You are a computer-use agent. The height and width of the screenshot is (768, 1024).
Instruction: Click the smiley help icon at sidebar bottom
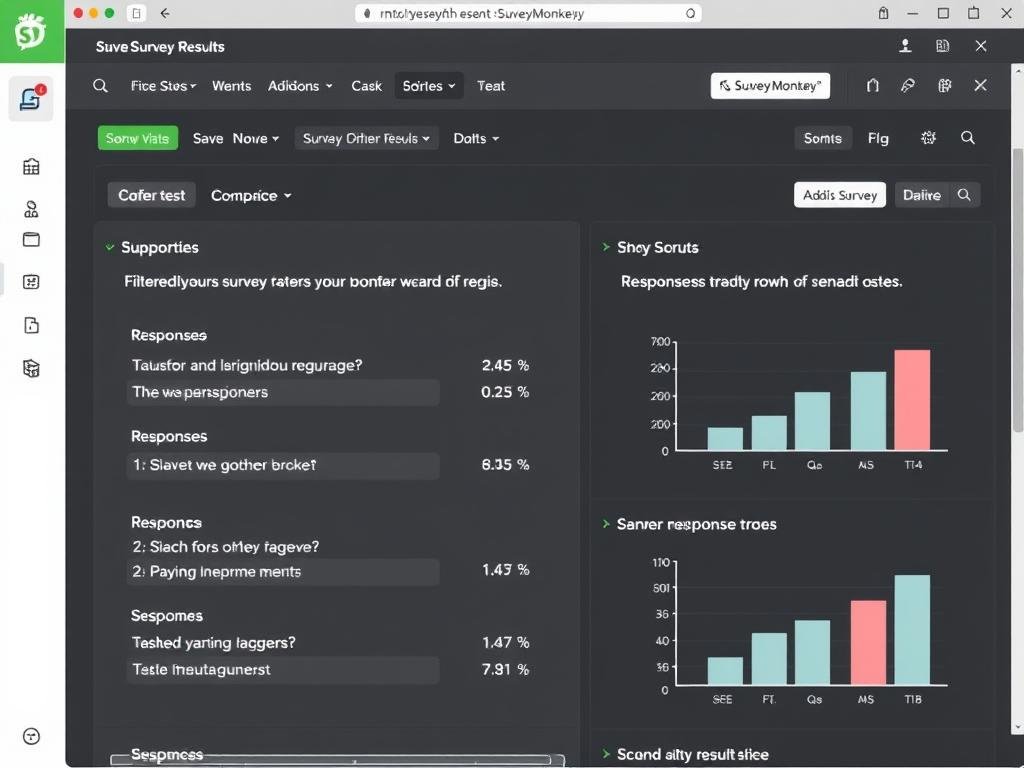(31, 736)
